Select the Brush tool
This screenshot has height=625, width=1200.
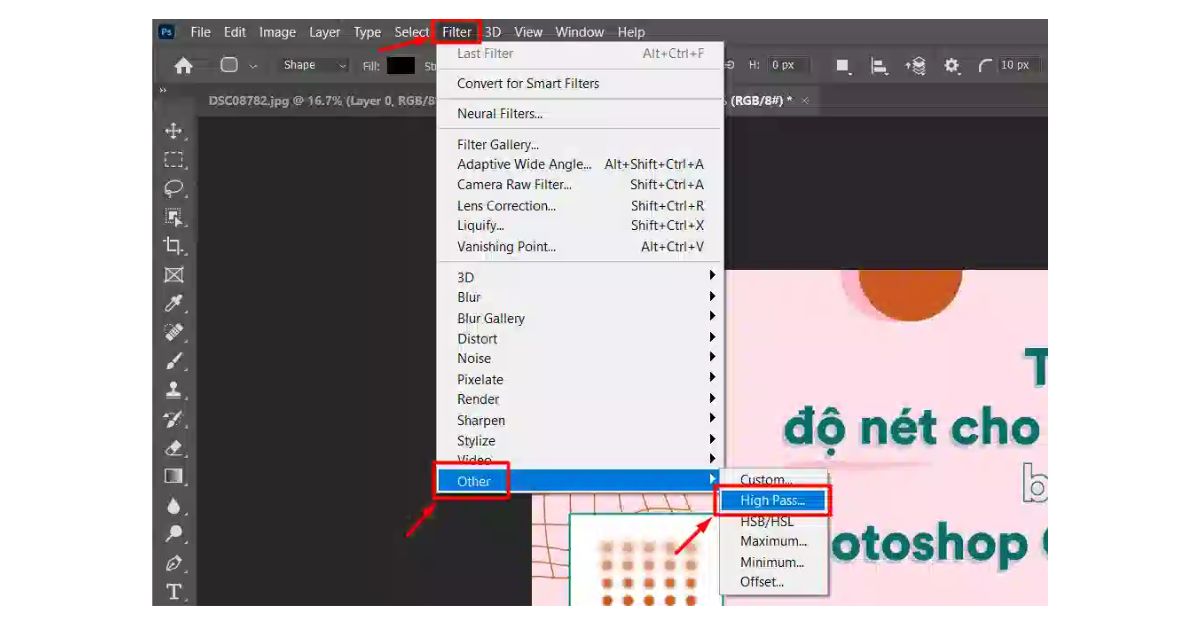[174, 361]
